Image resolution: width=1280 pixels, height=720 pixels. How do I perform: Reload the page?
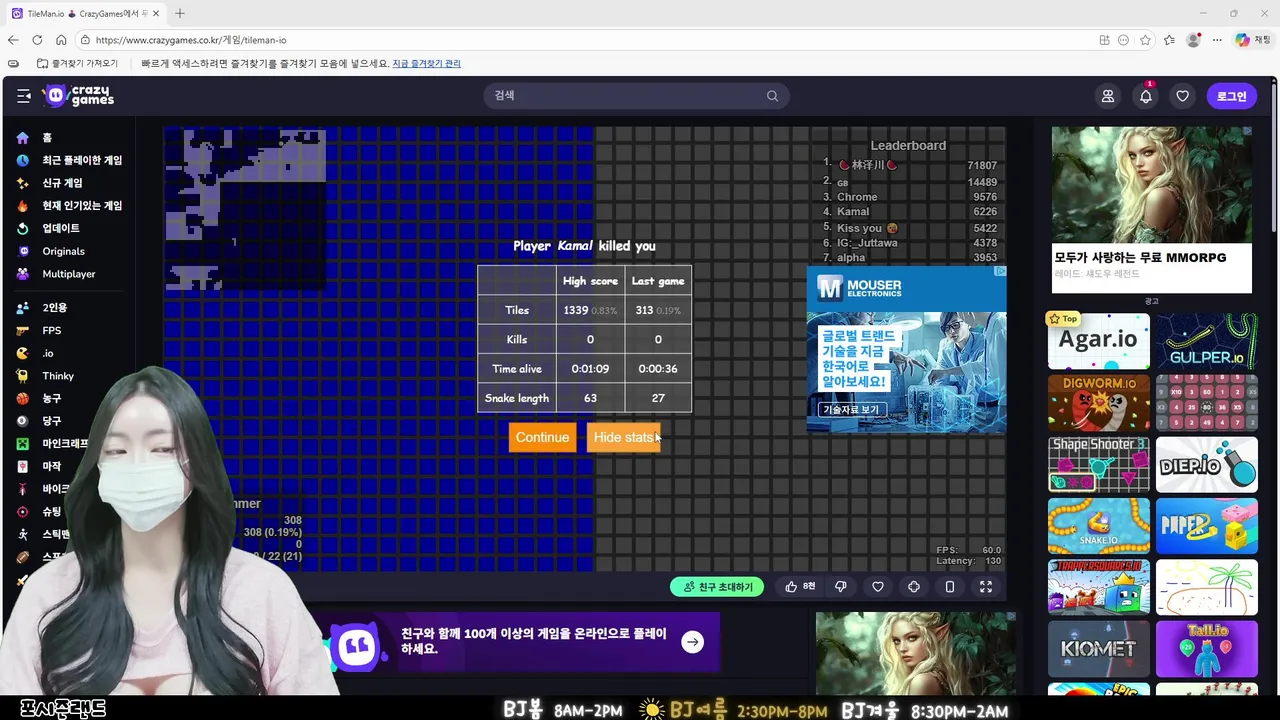tap(37, 40)
